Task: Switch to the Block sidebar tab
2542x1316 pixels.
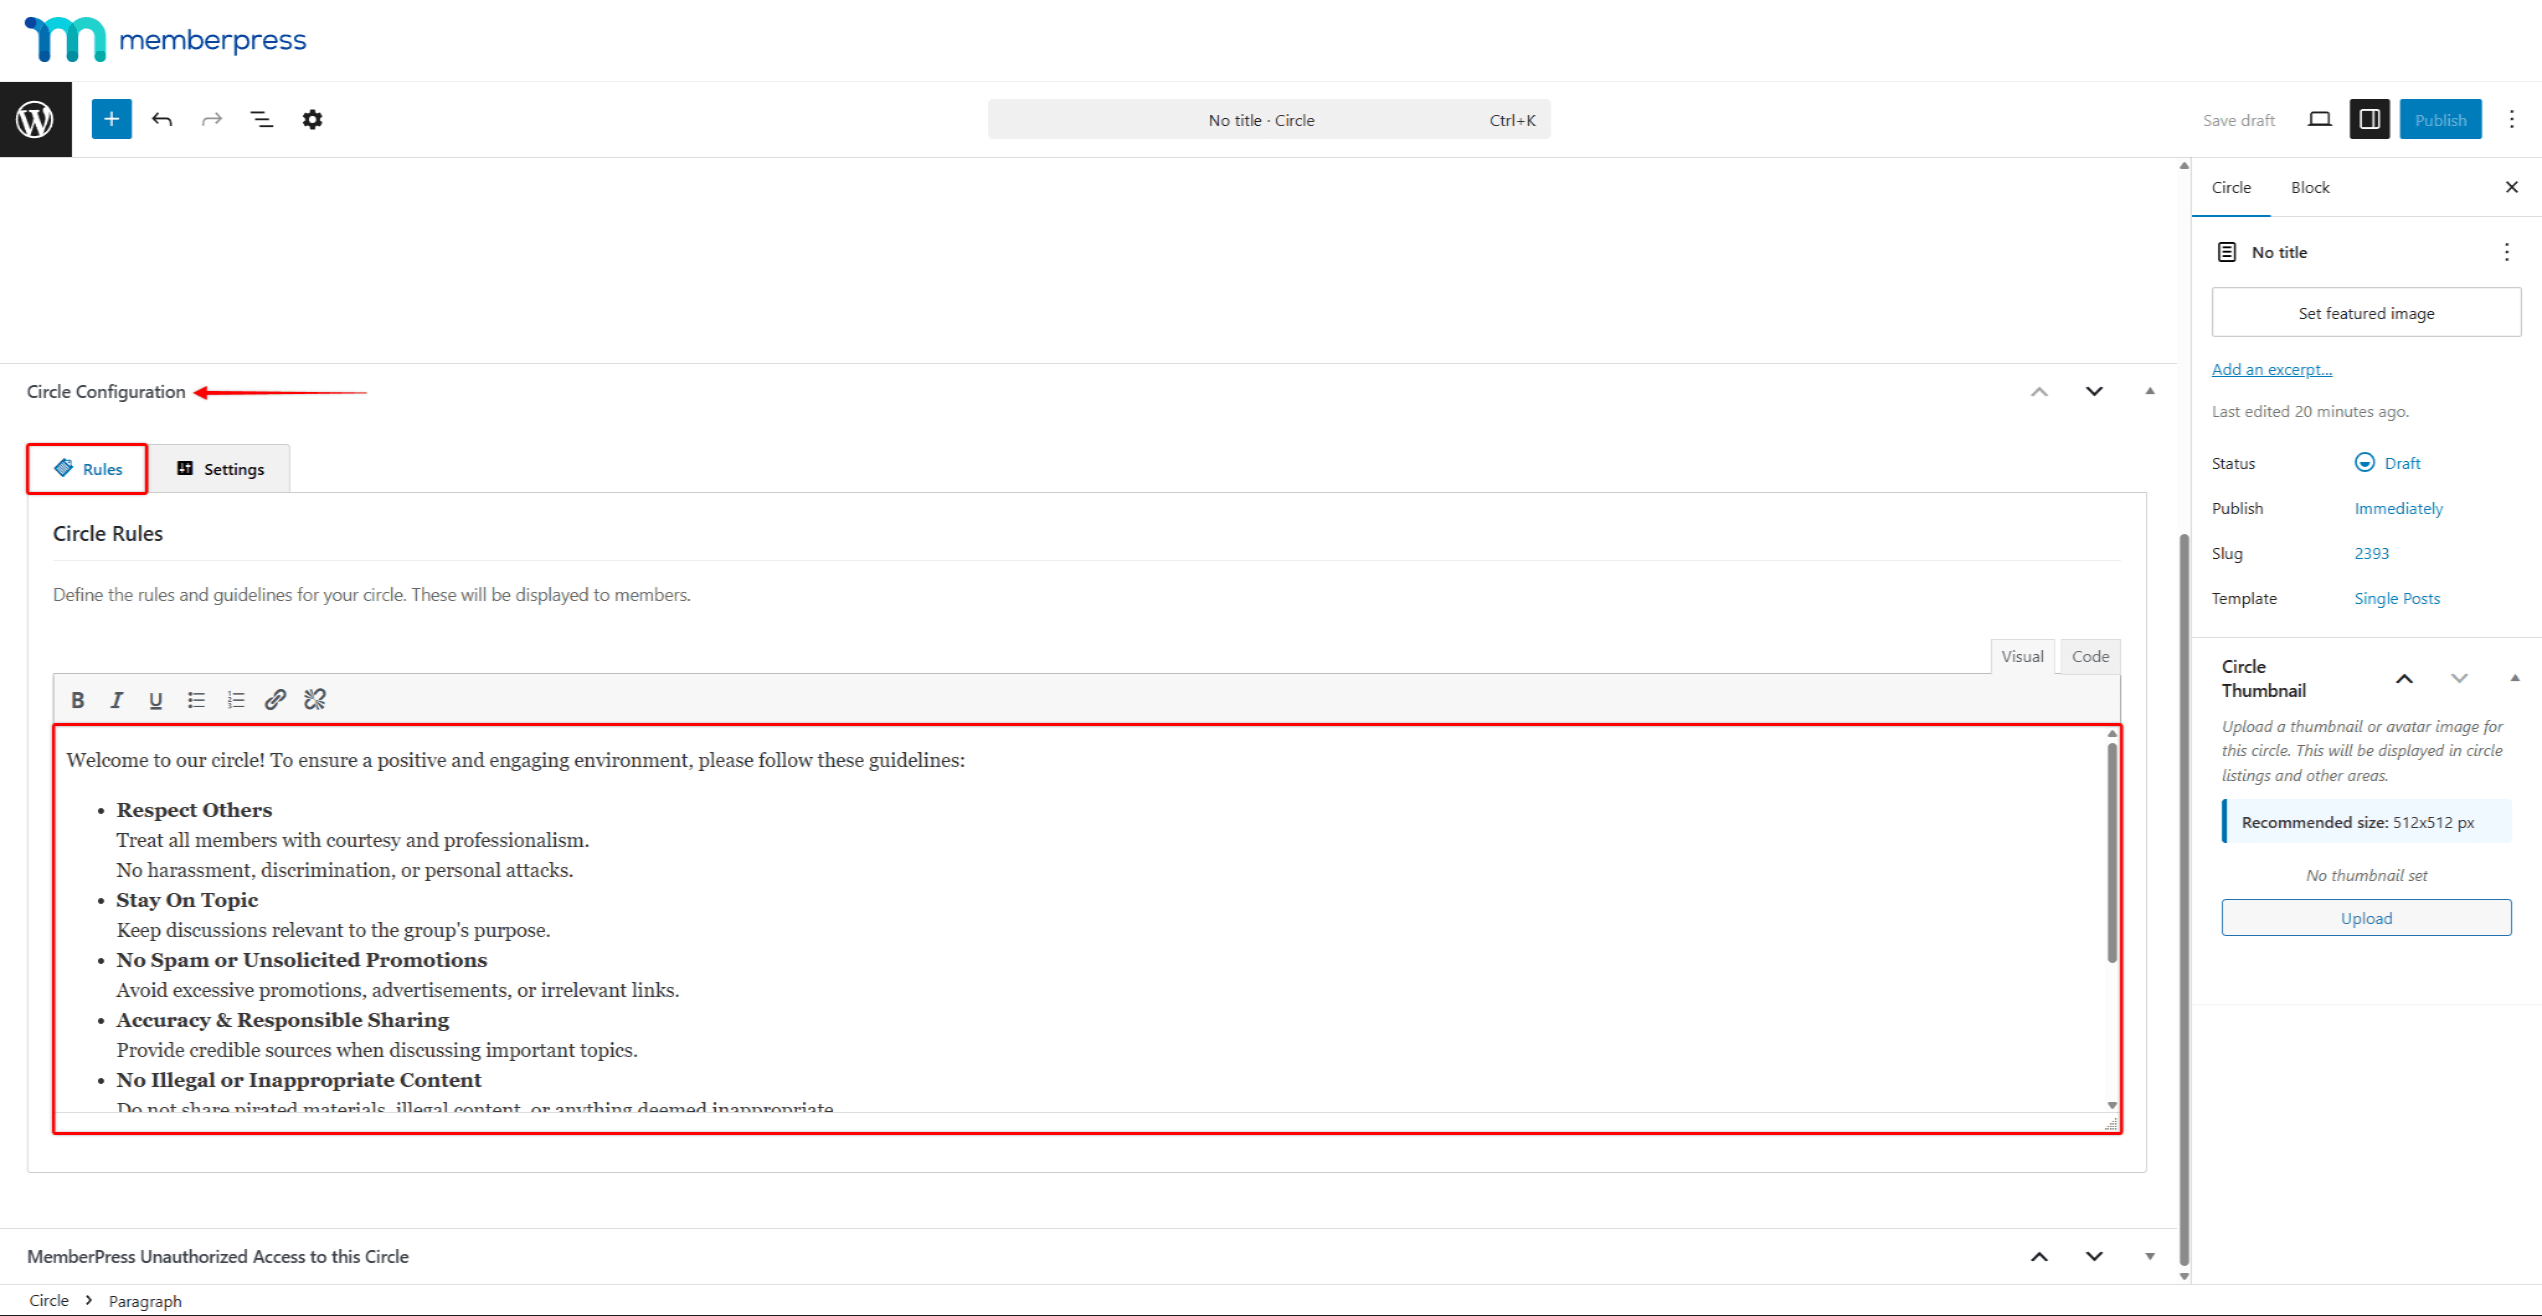Action: (2309, 187)
